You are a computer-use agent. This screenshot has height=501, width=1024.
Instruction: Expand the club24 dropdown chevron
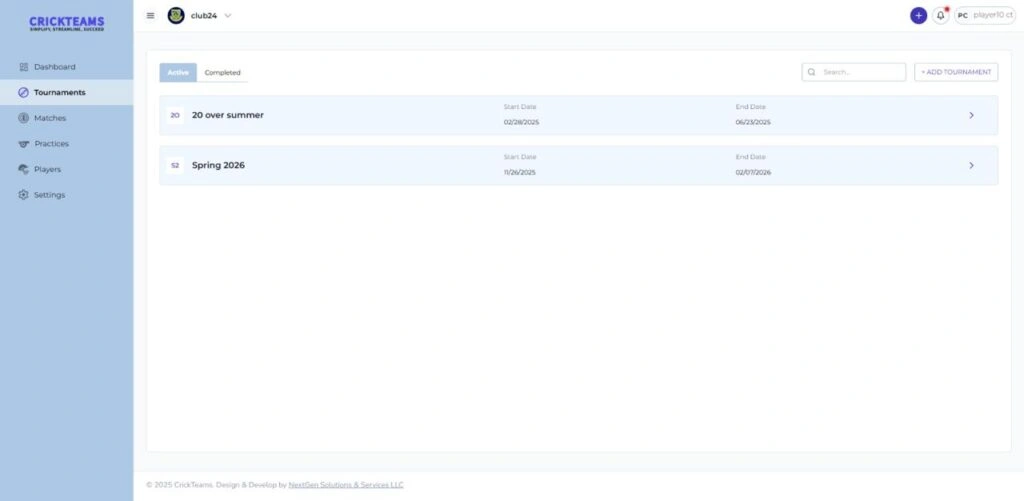pyautogui.click(x=228, y=16)
